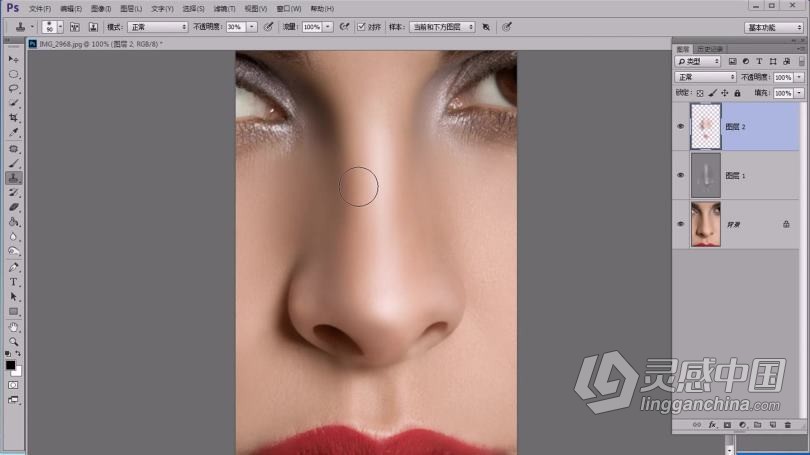Select the Eraser tool

(x=13, y=207)
